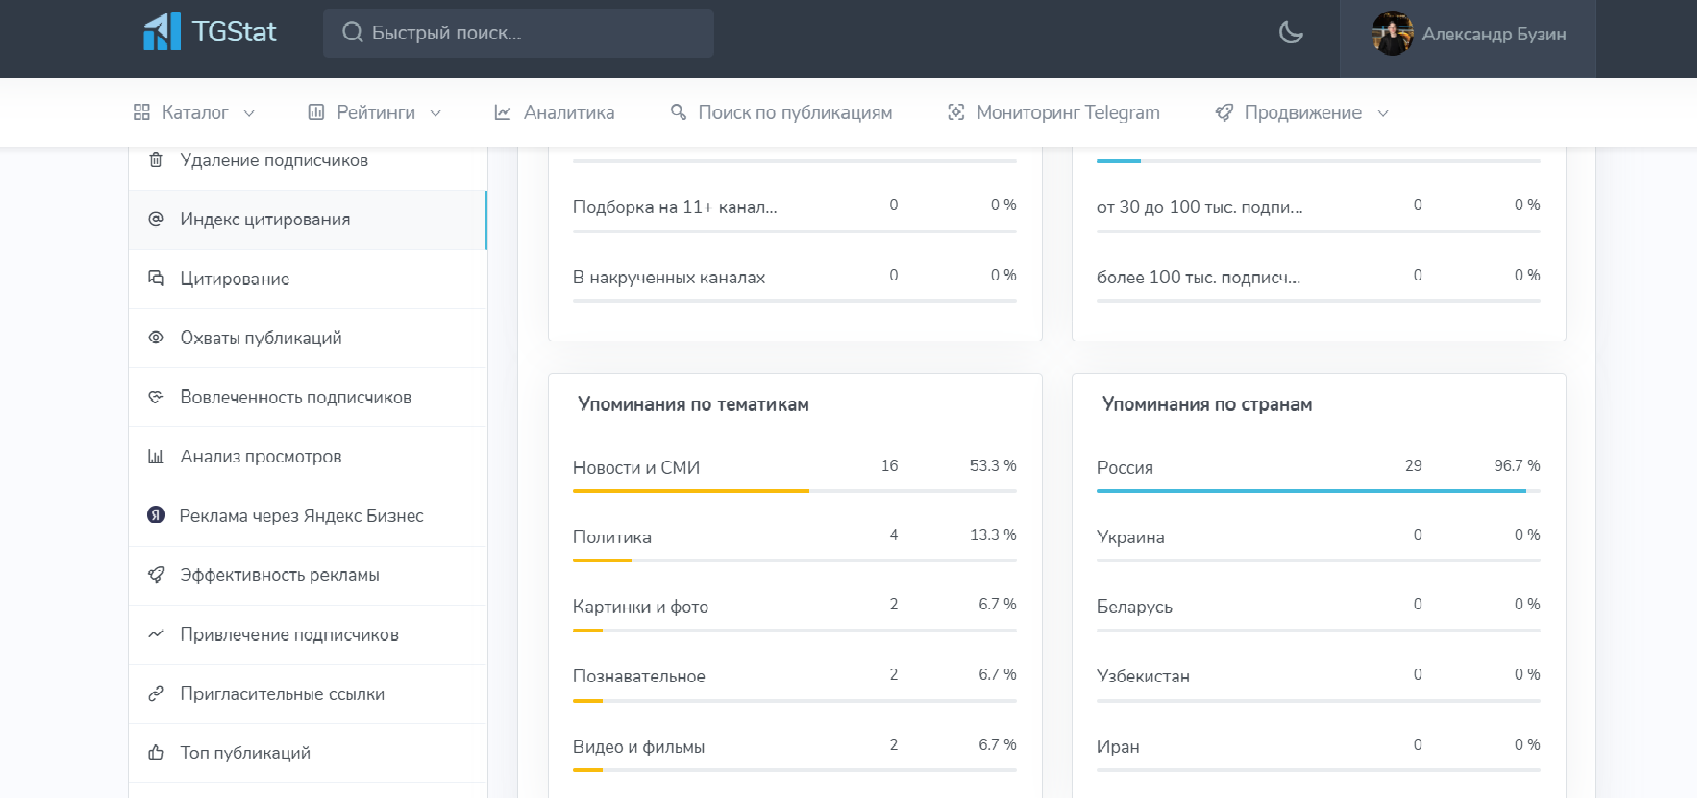This screenshot has height=798, width=1697.
Task: Open Поиск по публикациям in navigation
Action: (x=781, y=113)
